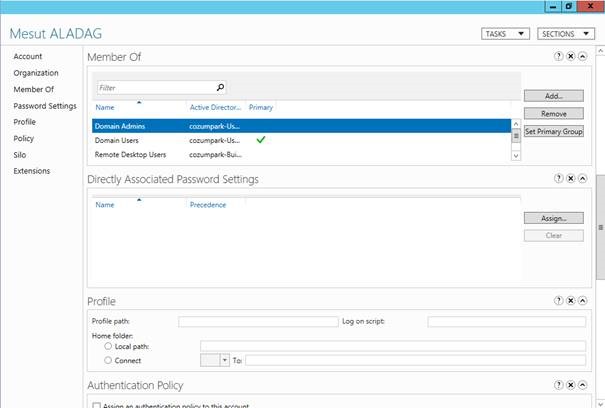Collapse the Profile section
This screenshot has height=408, width=605.
coord(583,300)
